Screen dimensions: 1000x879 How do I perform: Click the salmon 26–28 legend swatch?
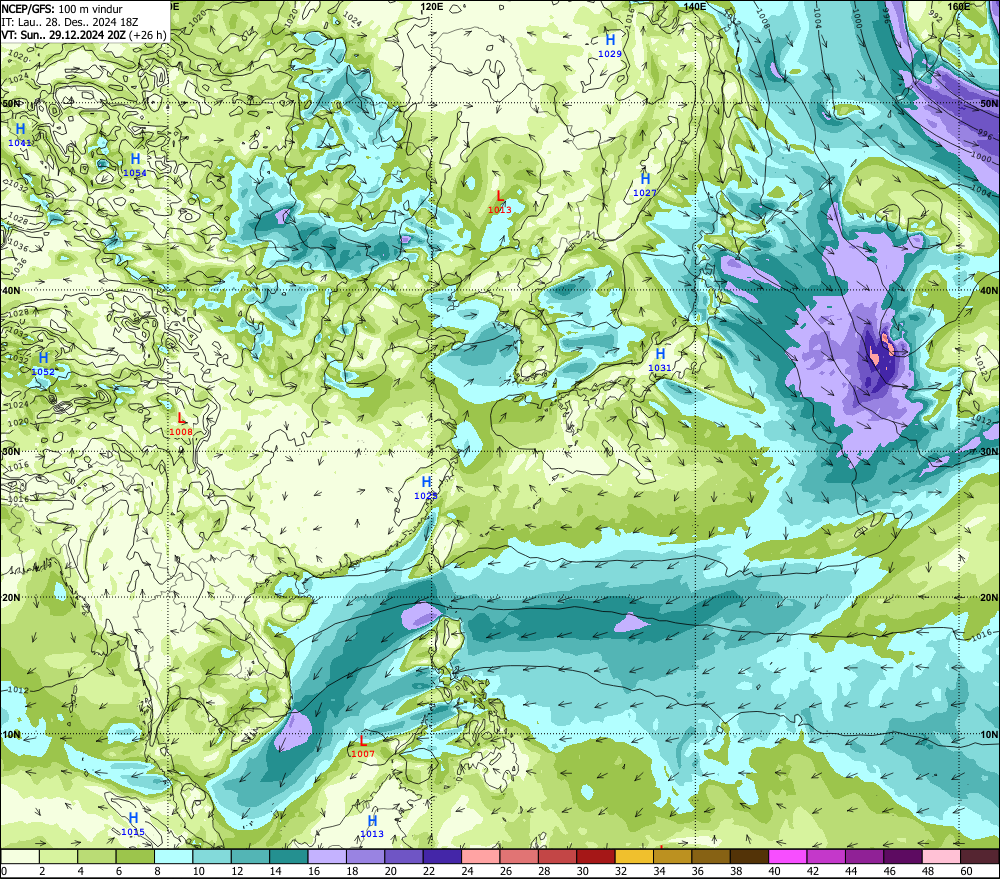pyautogui.click(x=519, y=856)
